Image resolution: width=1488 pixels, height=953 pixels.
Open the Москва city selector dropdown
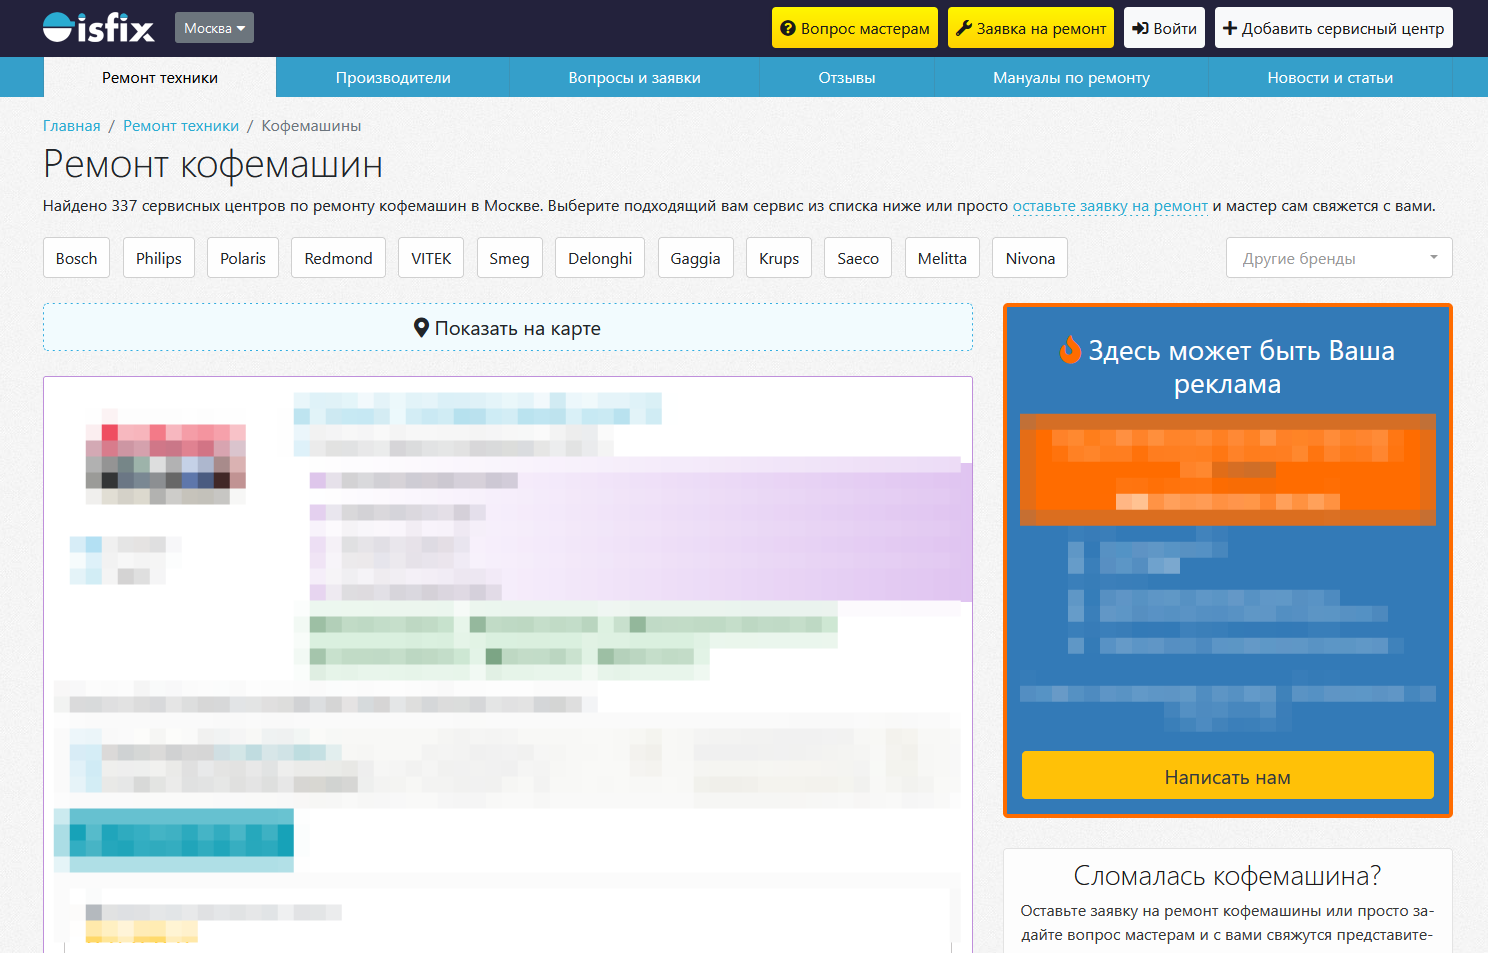214,28
